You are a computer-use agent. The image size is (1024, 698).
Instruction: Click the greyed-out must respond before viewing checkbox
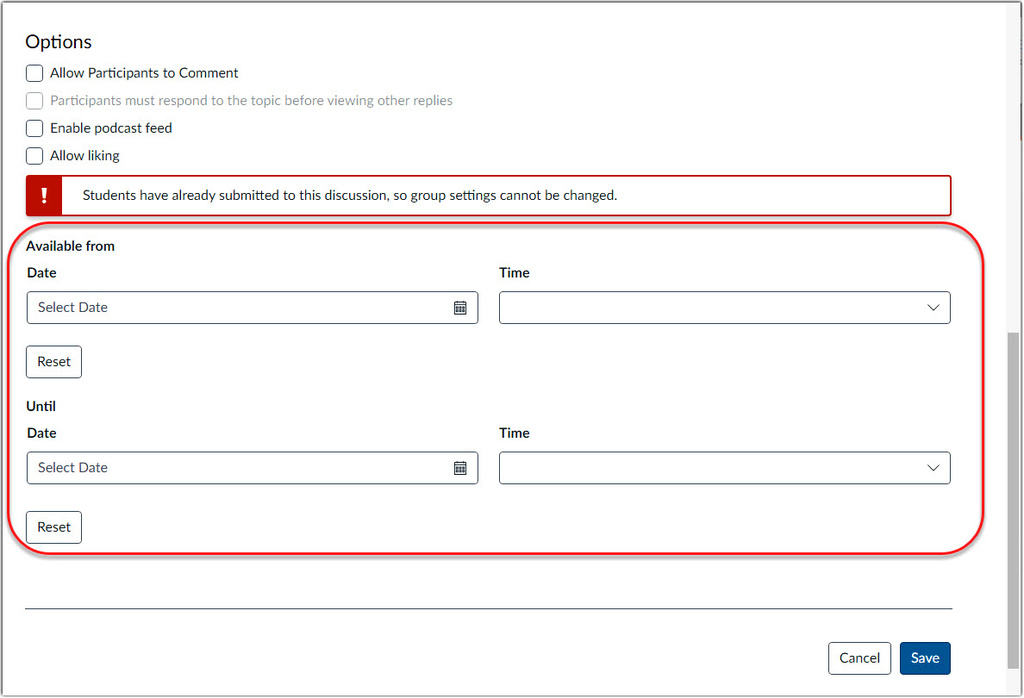click(x=35, y=101)
